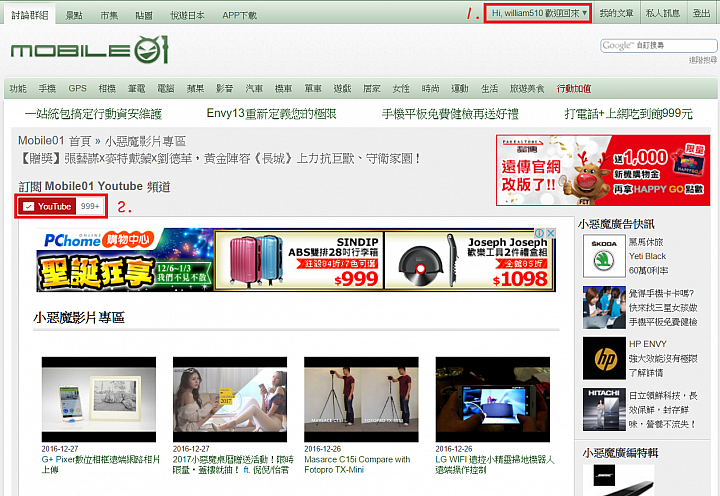The width and height of the screenshot is (720, 496).
Task: Click the PChome 聖誕狂享 banner
Action: [125, 260]
